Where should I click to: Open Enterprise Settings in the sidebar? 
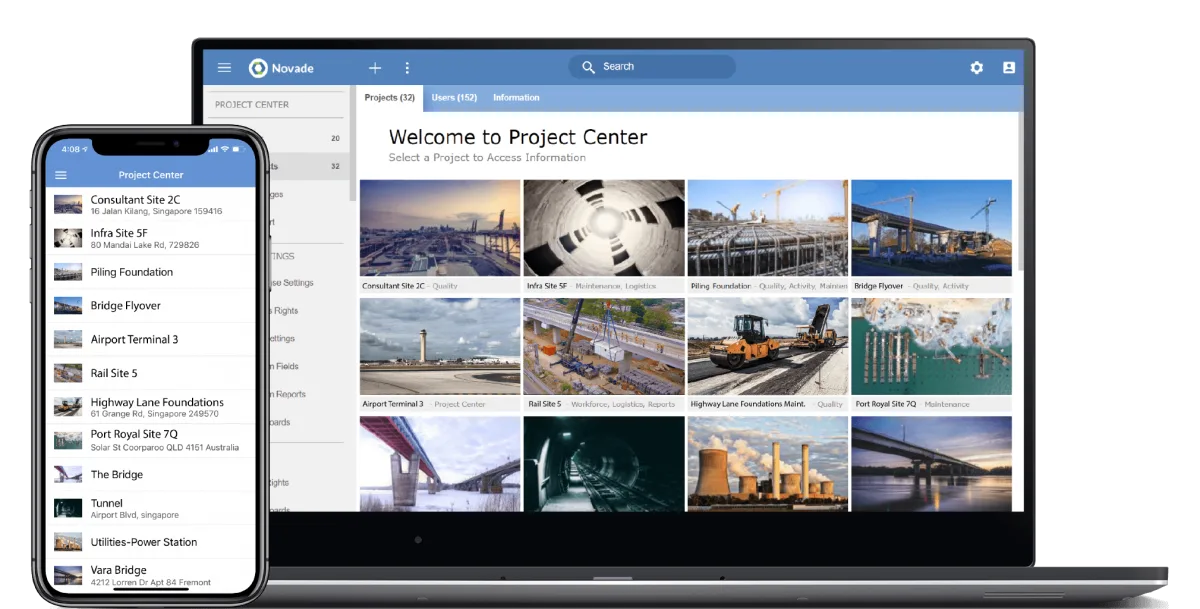coord(300,284)
